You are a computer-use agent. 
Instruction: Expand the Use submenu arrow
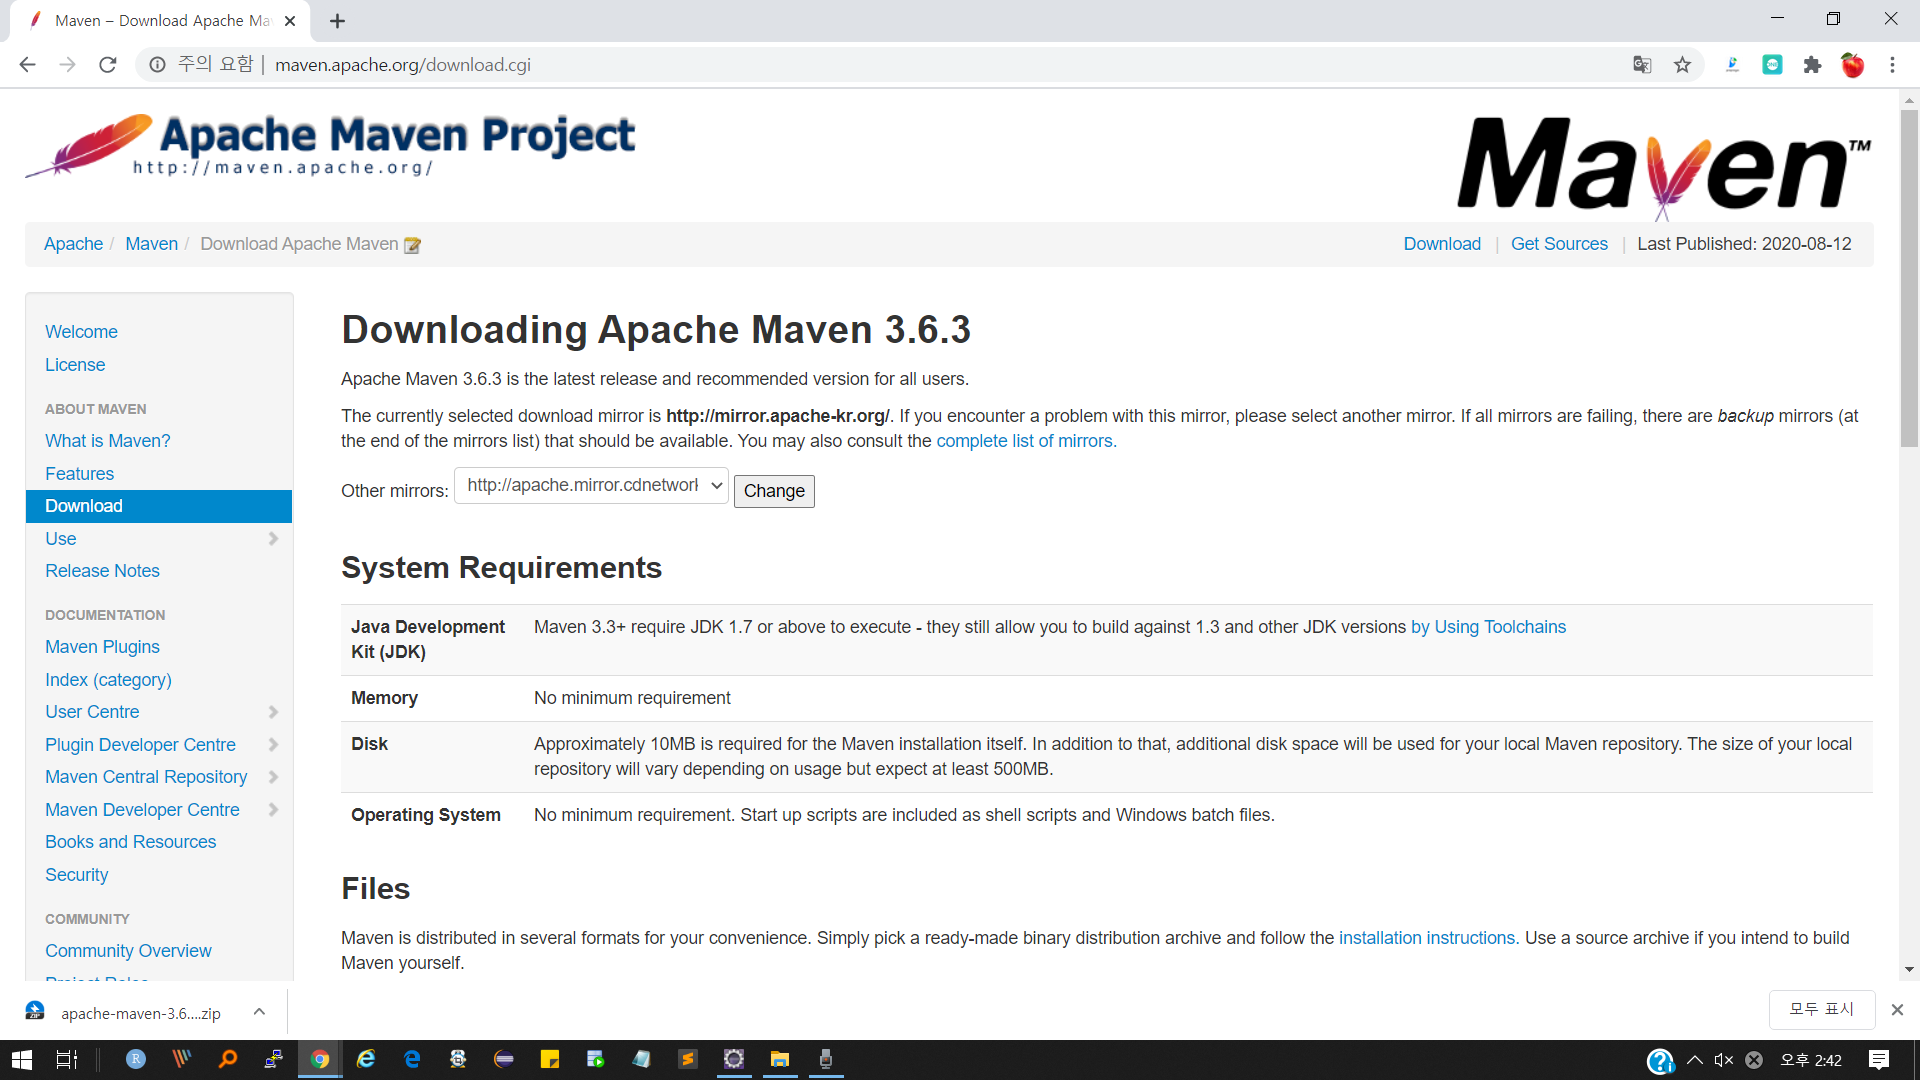pos(273,539)
